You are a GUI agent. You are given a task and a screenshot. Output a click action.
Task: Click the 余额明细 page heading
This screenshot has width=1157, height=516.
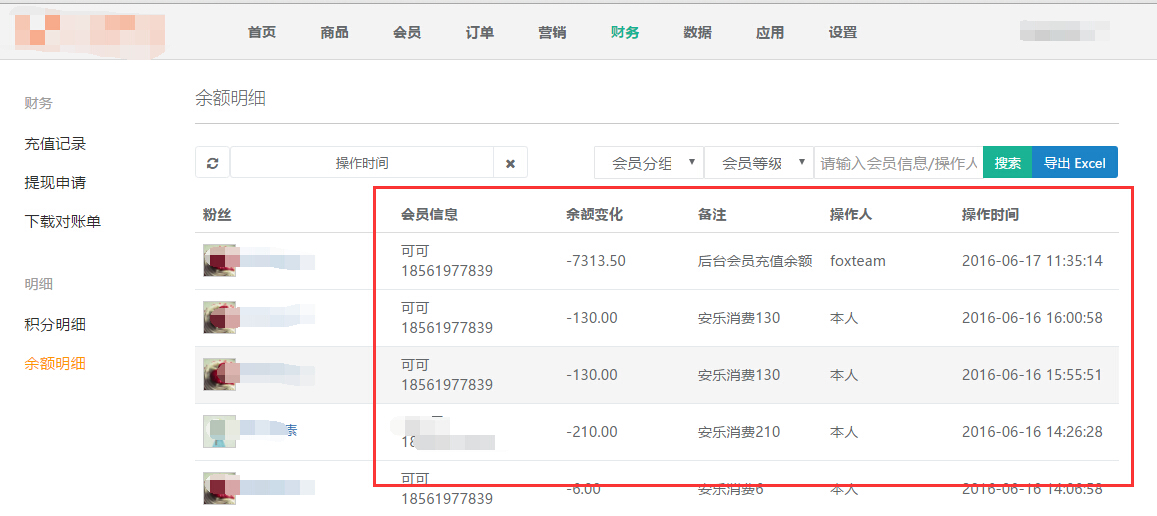click(x=230, y=99)
